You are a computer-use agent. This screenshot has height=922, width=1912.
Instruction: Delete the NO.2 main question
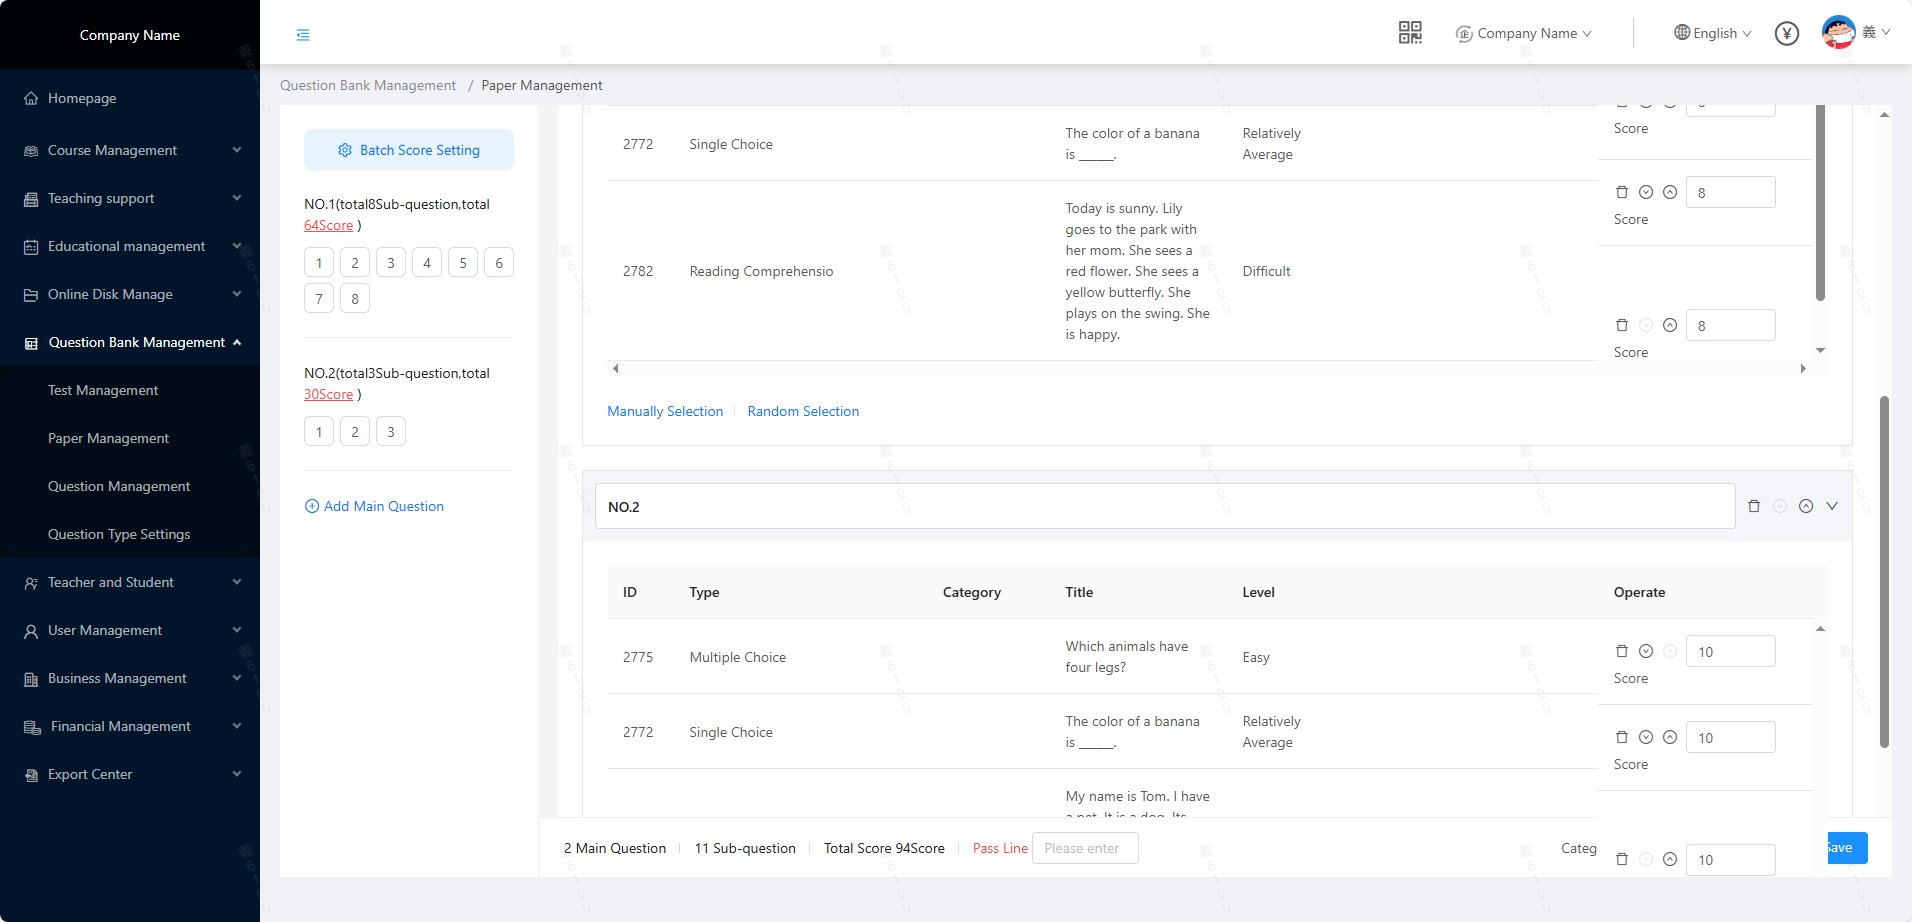[1753, 506]
